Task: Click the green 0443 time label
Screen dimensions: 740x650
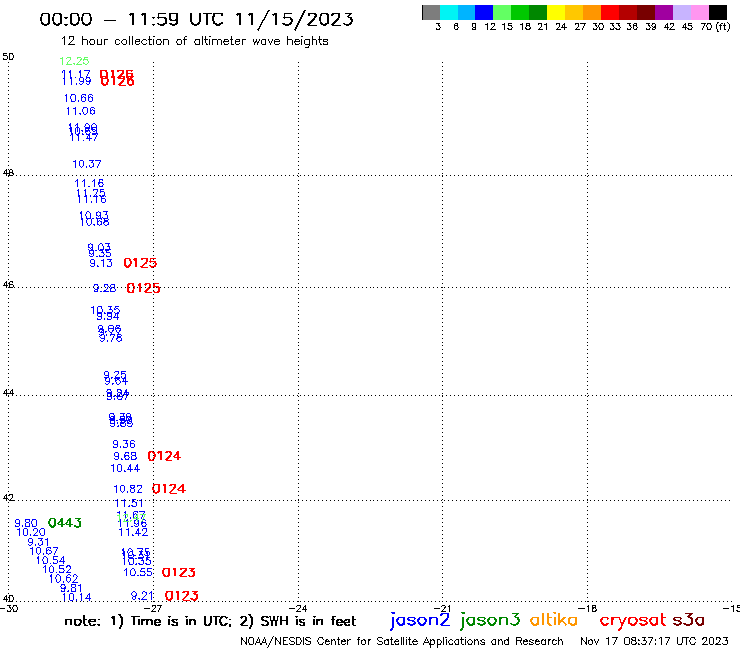Action: click(x=65, y=523)
